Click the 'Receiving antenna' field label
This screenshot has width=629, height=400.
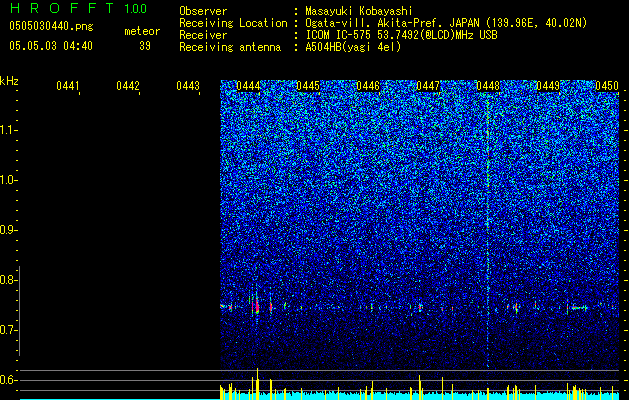(230, 47)
